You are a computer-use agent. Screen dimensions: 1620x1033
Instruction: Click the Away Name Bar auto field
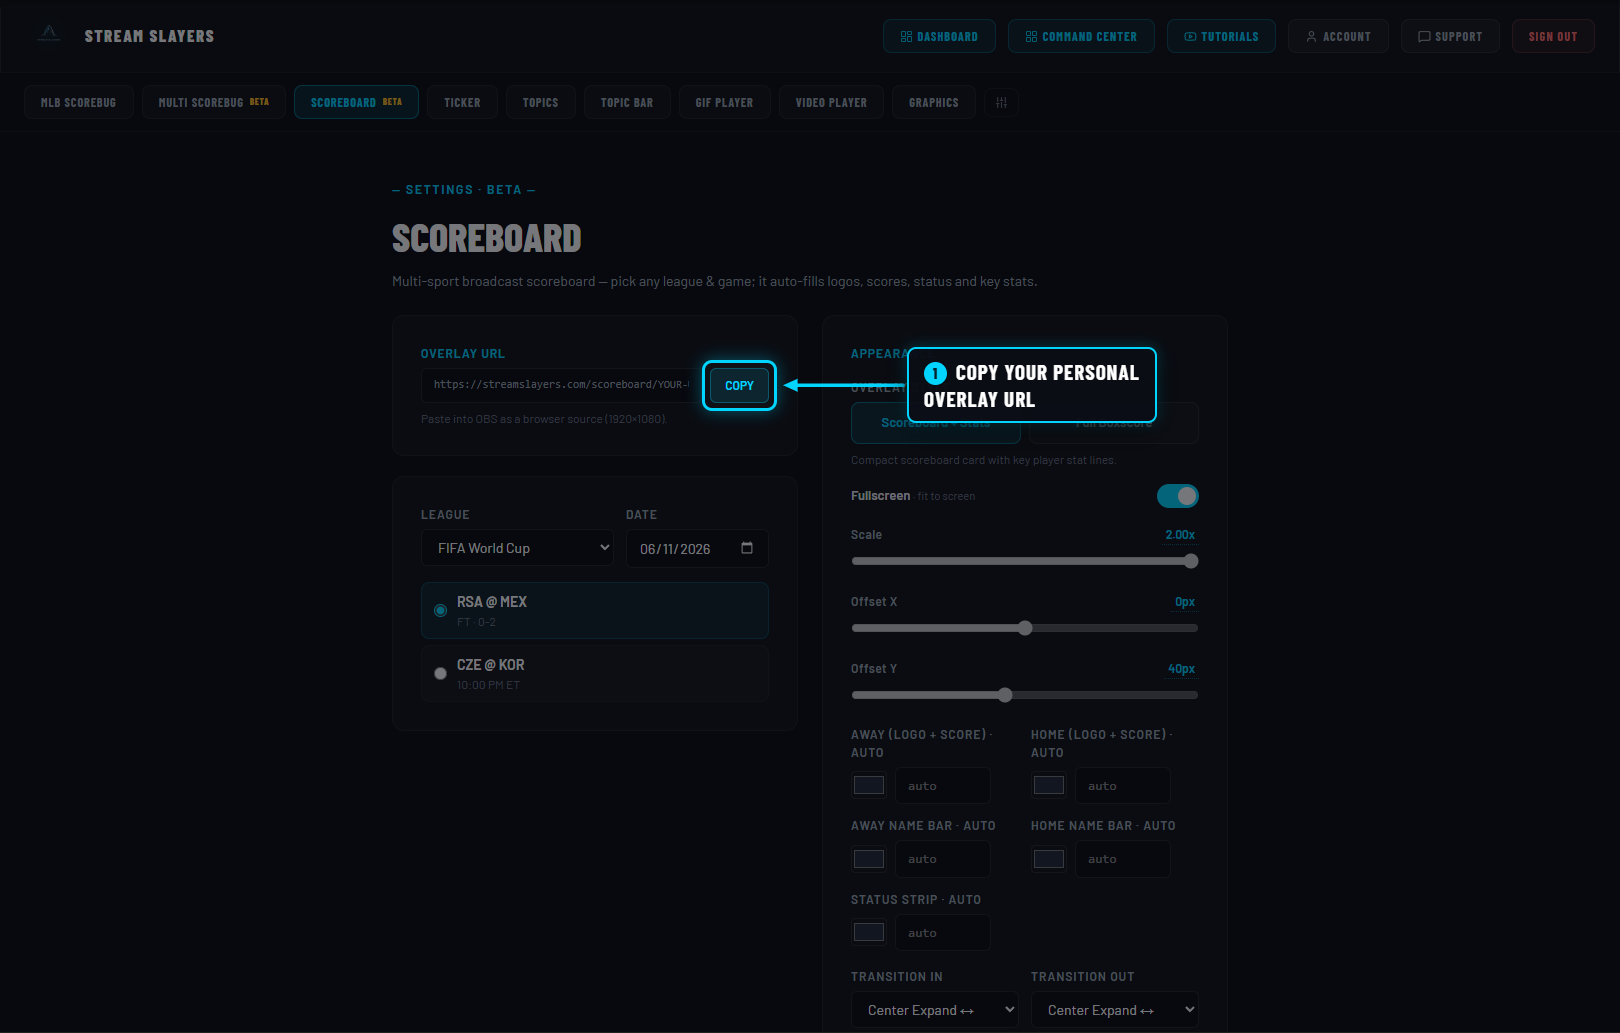coord(943,859)
